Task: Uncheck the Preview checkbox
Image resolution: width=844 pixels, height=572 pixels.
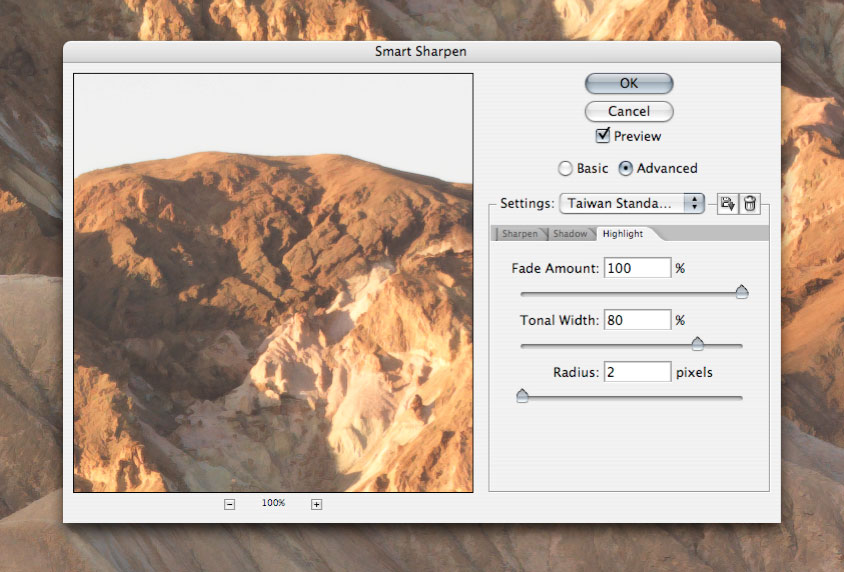Action: [x=603, y=136]
